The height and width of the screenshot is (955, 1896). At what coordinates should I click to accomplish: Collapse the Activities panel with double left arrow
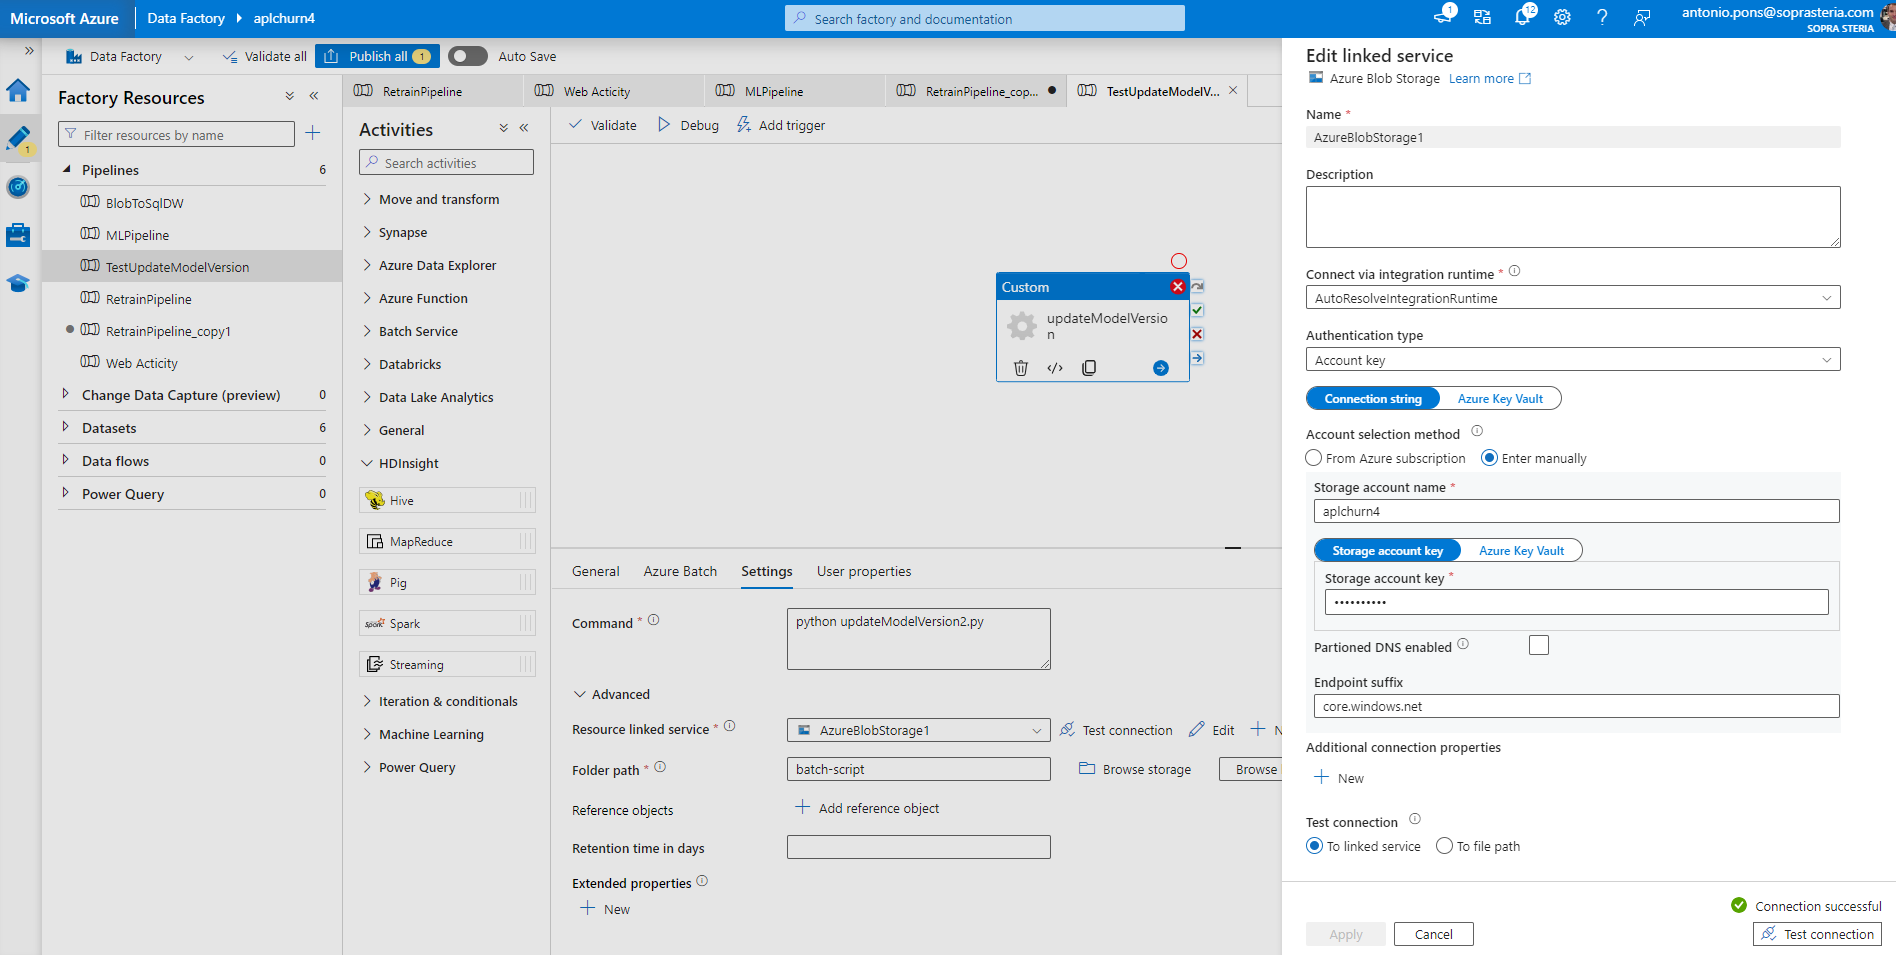tap(524, 128)
